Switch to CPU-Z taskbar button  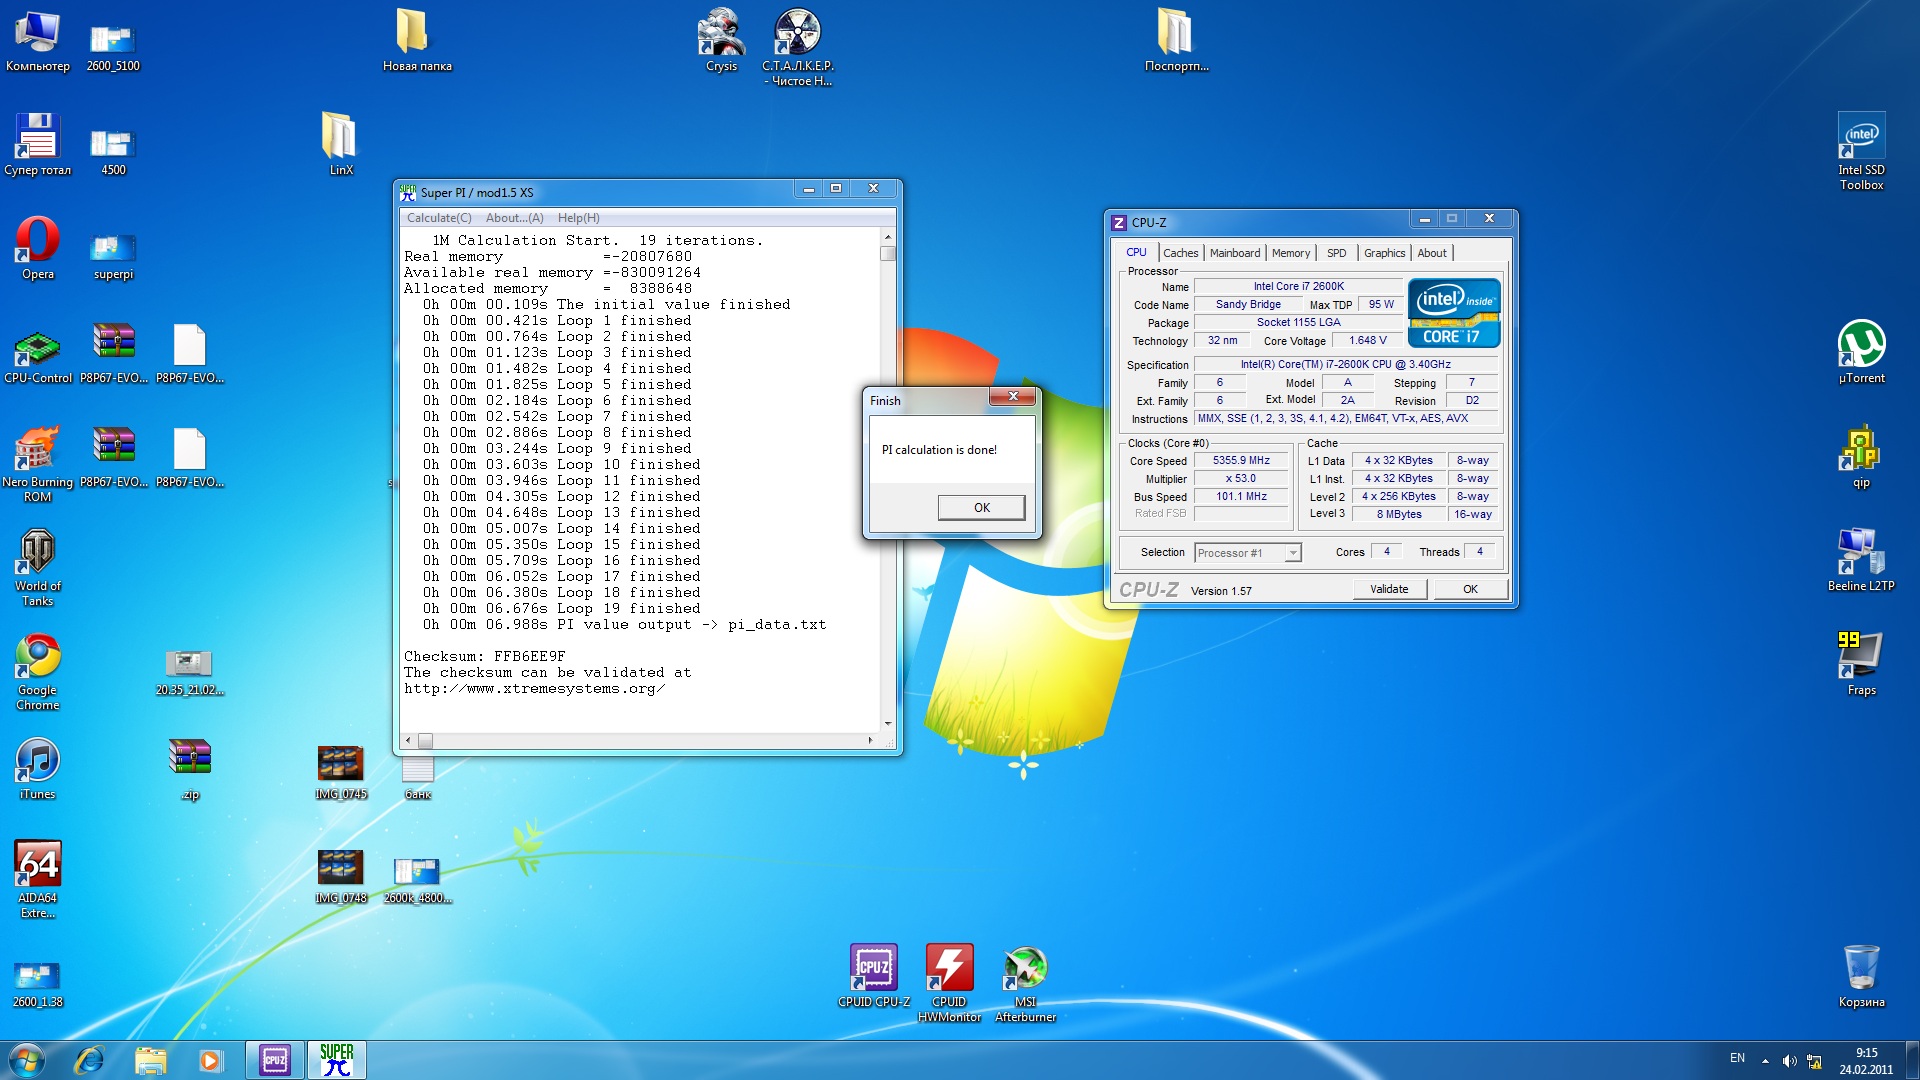(x=274, y=1060)
